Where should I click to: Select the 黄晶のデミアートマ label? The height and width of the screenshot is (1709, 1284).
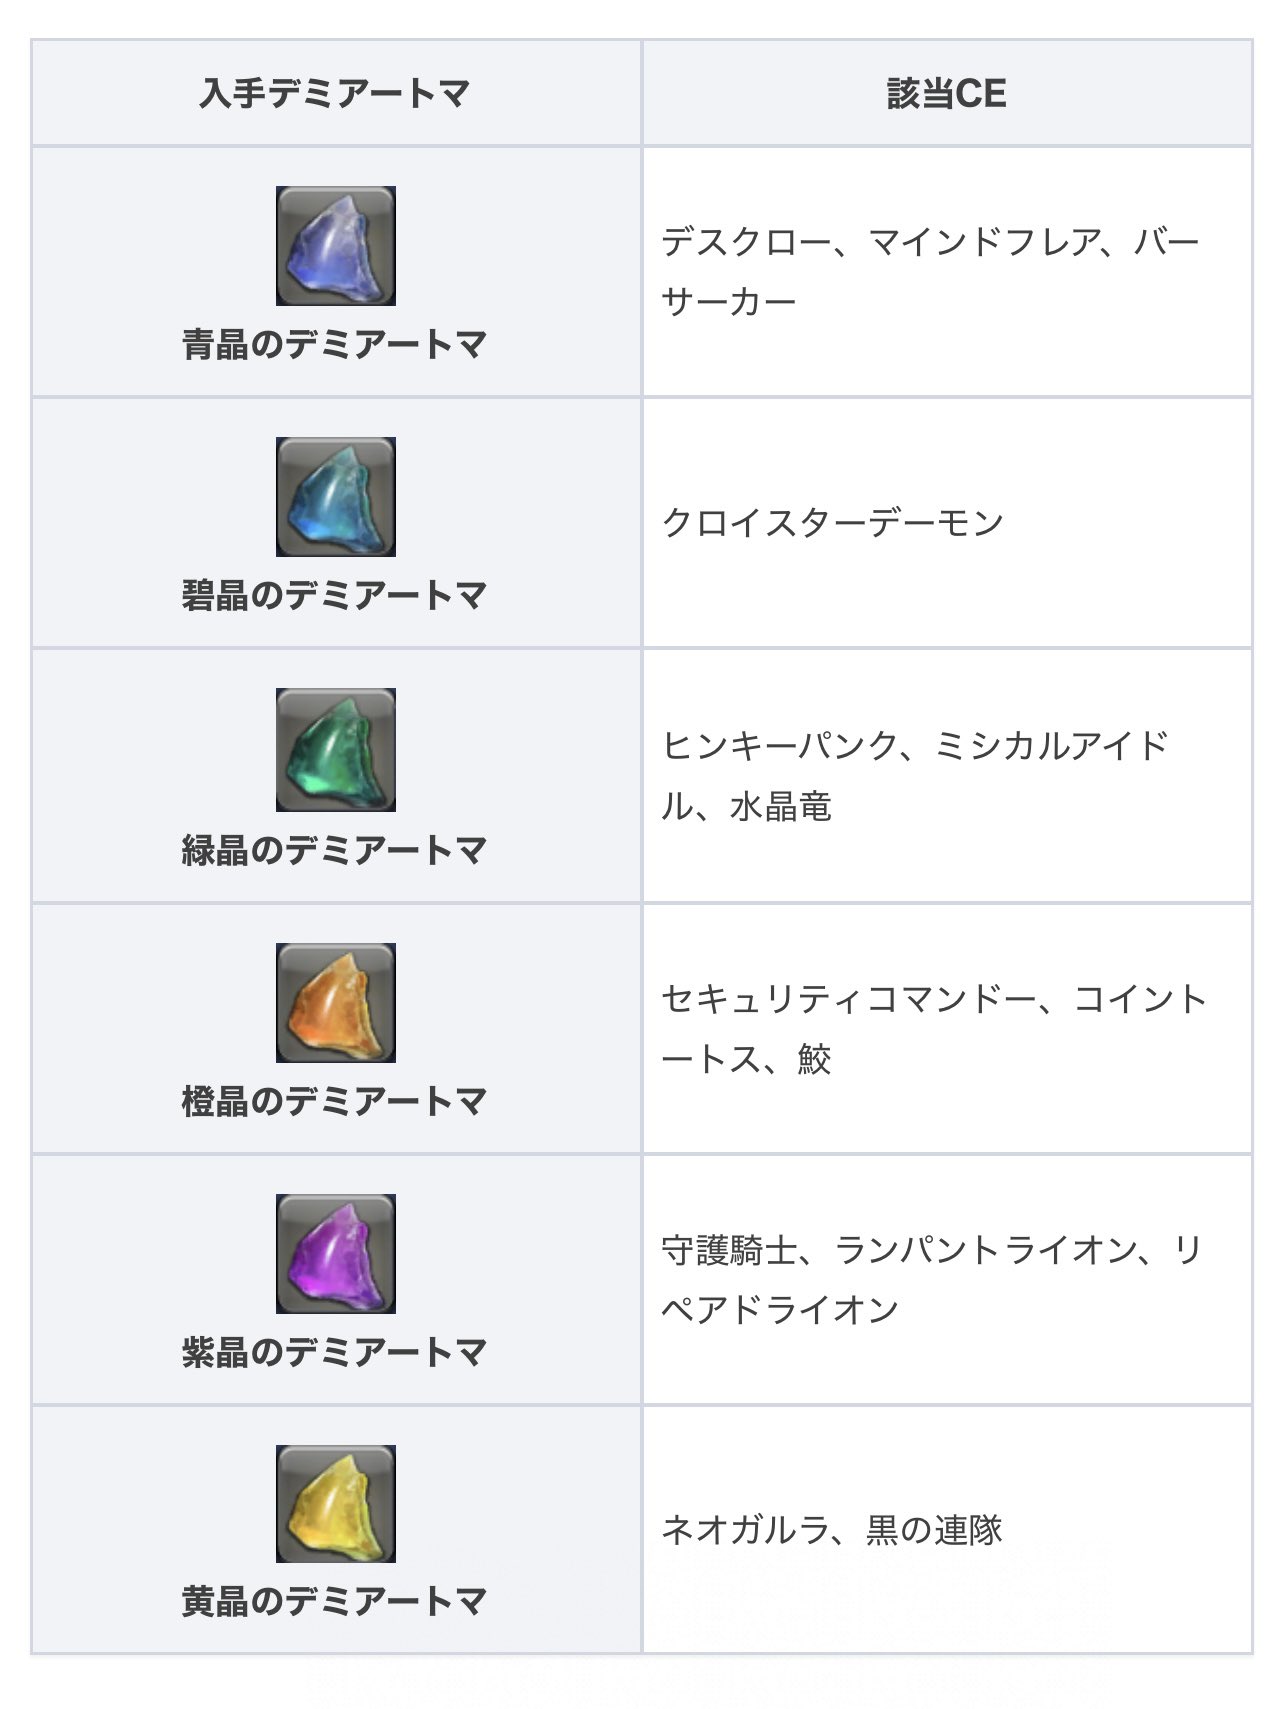click(x=334, y=1601)
